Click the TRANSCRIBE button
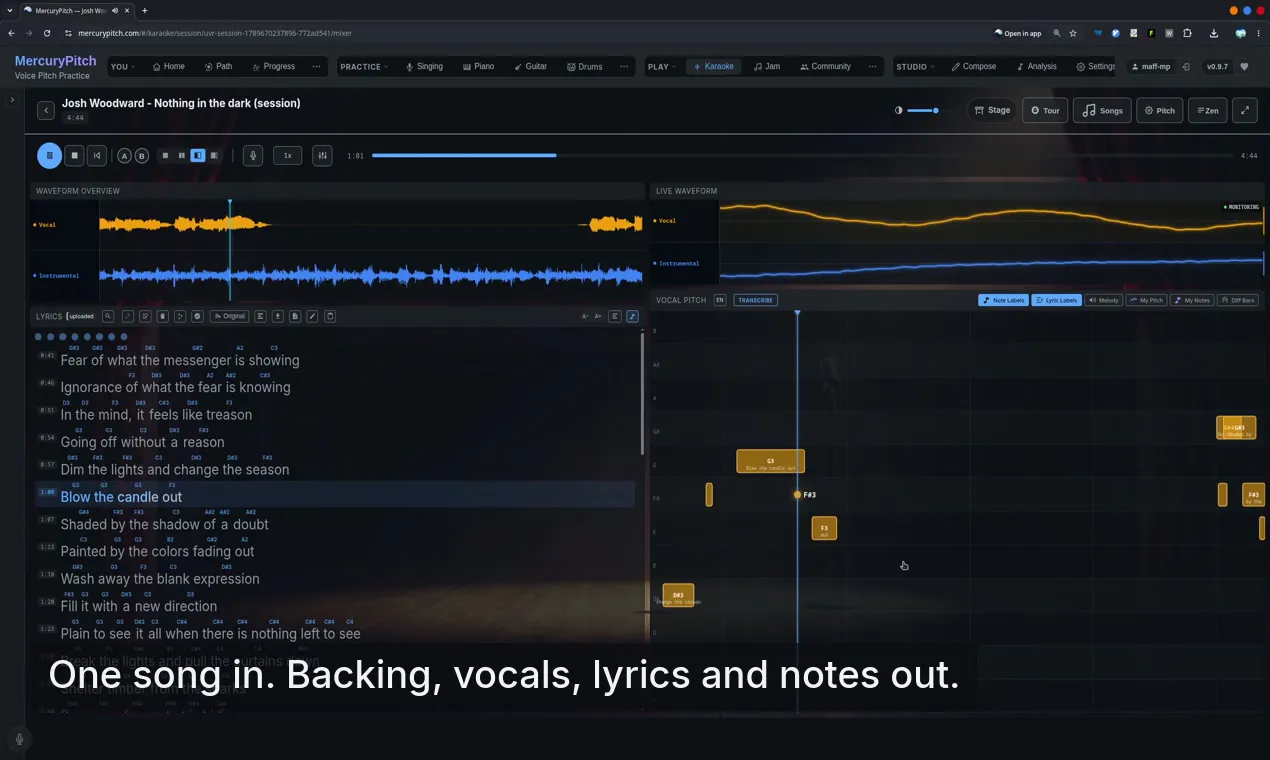Screen dimensions: 1270x760 (x=755, y=300)
